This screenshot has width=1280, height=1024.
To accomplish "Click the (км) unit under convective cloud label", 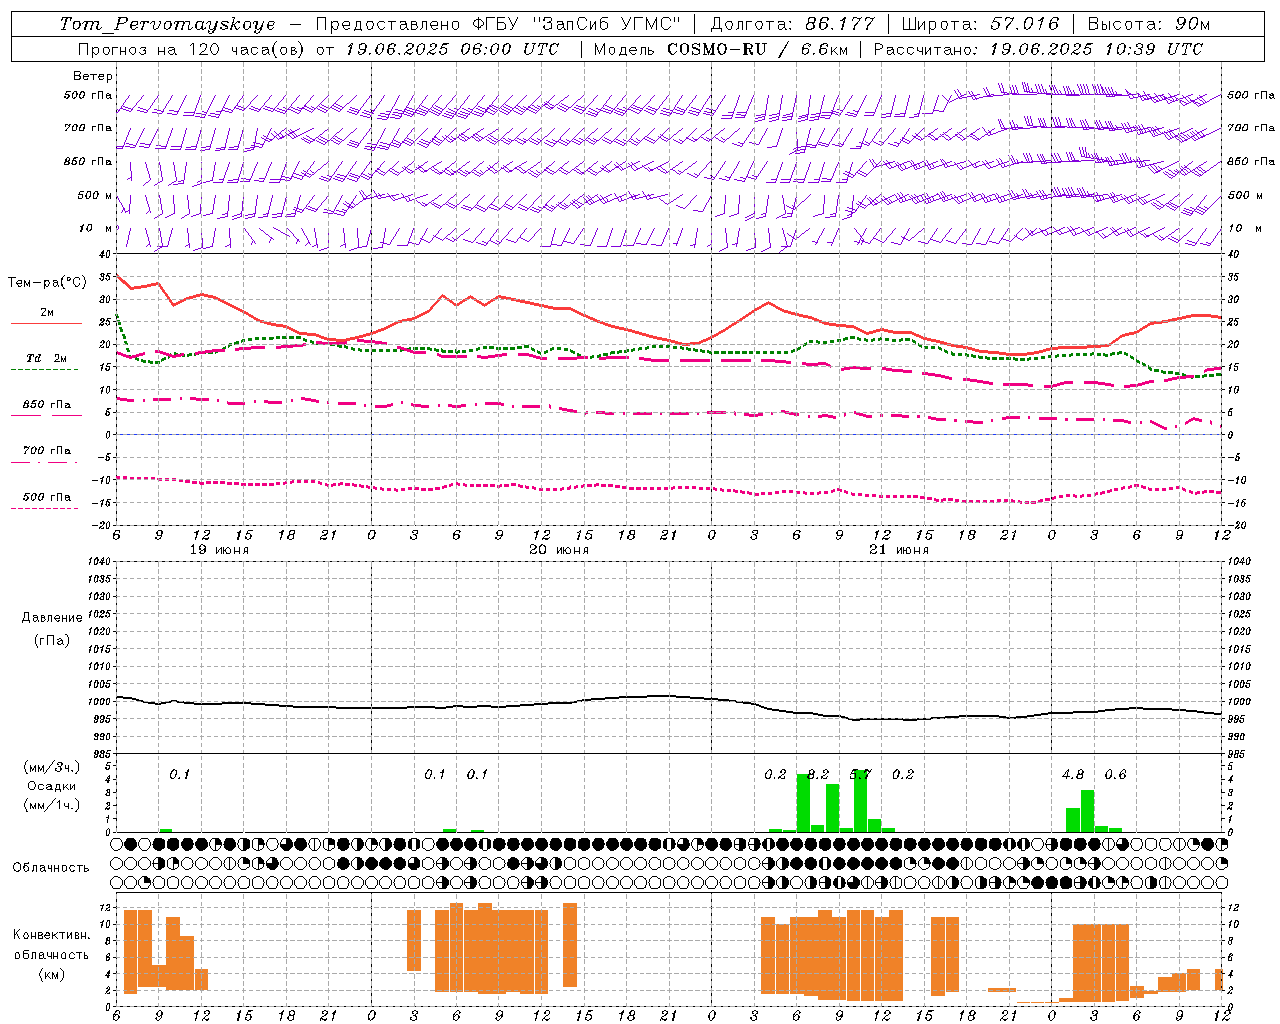I will point(51,974).
